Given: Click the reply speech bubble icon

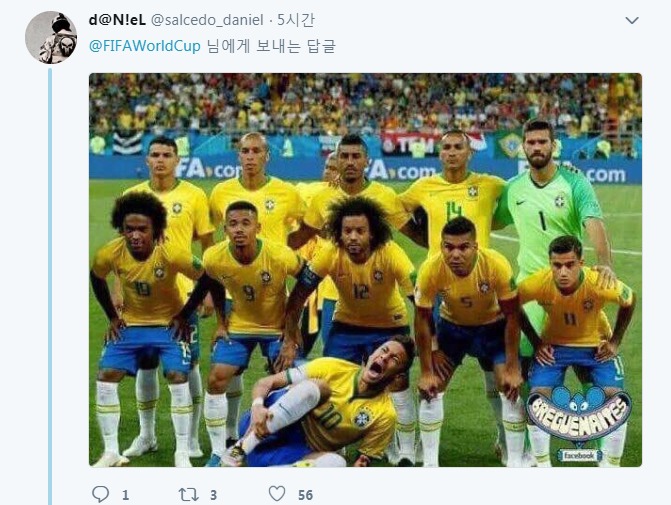Looking at the screenshot, I should (101, 494).
